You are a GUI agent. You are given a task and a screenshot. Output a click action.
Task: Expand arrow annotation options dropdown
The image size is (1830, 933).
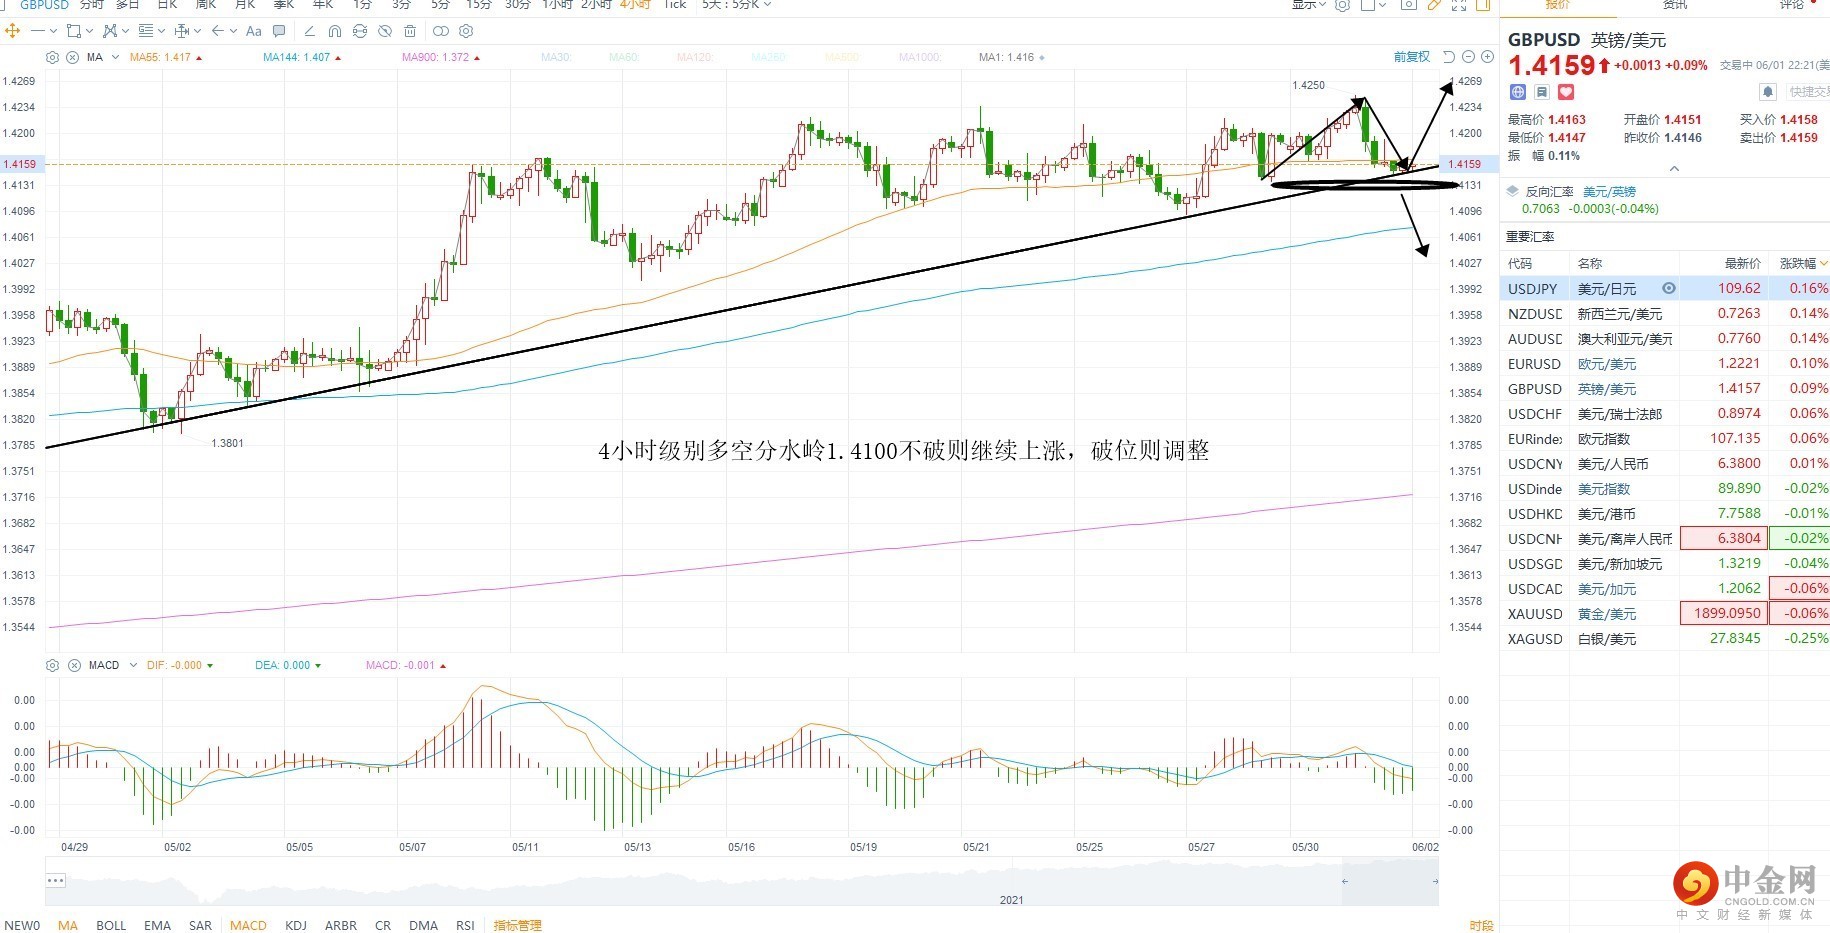[x=233, y=31]
